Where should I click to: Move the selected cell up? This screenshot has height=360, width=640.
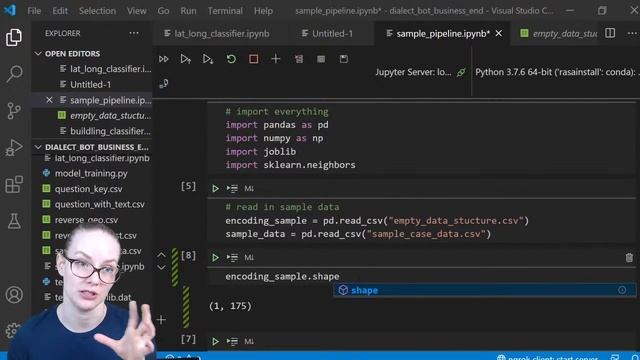coord(162,255)
